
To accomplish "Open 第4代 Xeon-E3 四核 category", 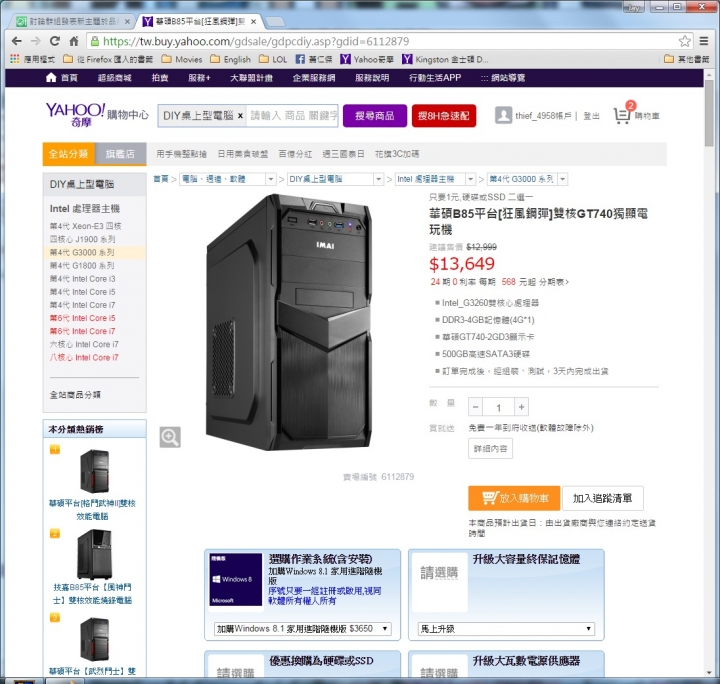I will tap(85, 226).
